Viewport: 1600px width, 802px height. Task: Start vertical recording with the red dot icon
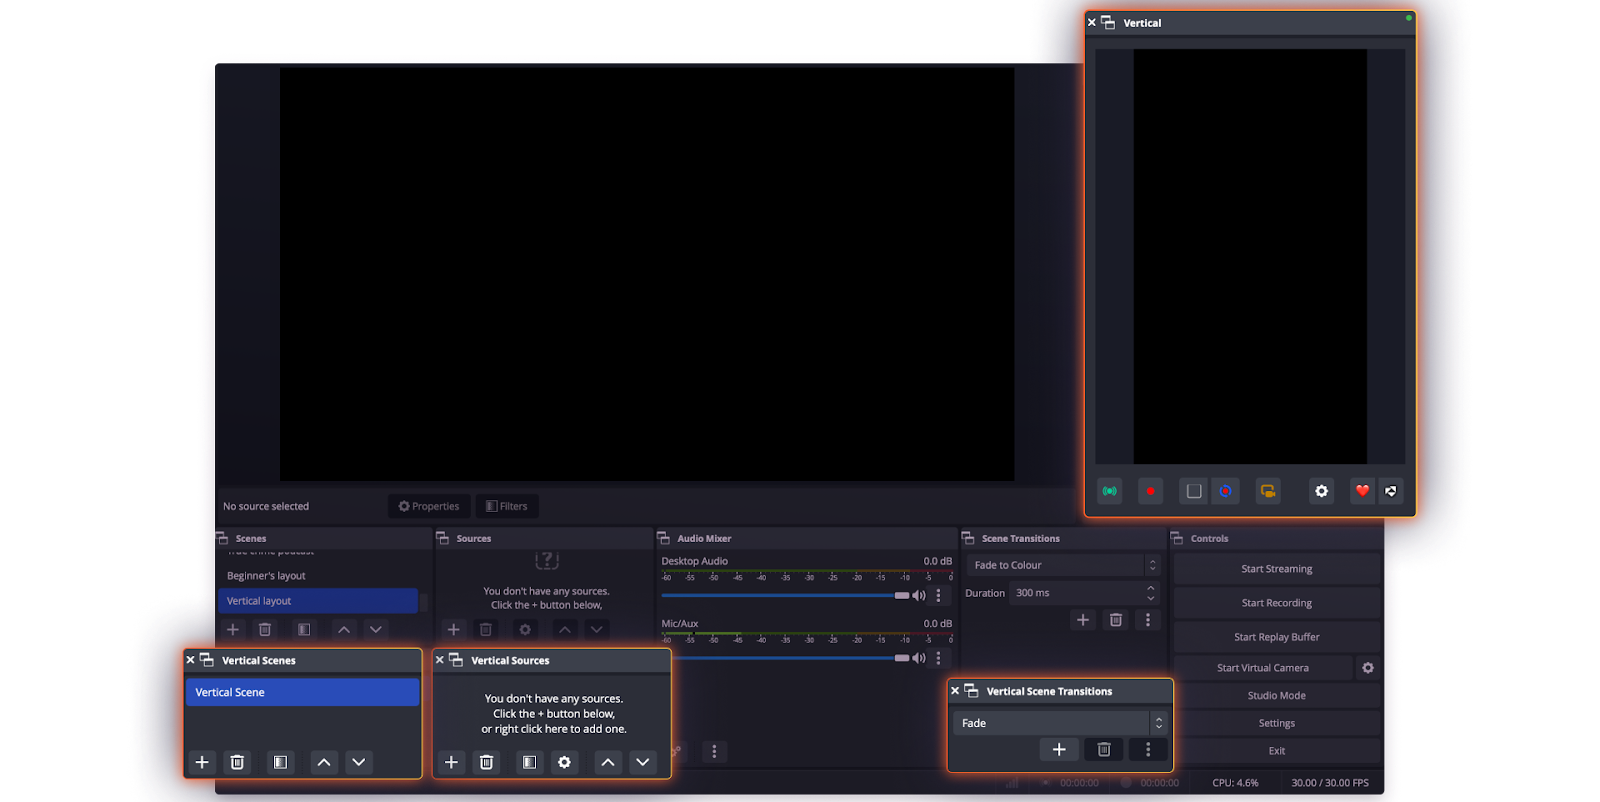point(1150,491)
